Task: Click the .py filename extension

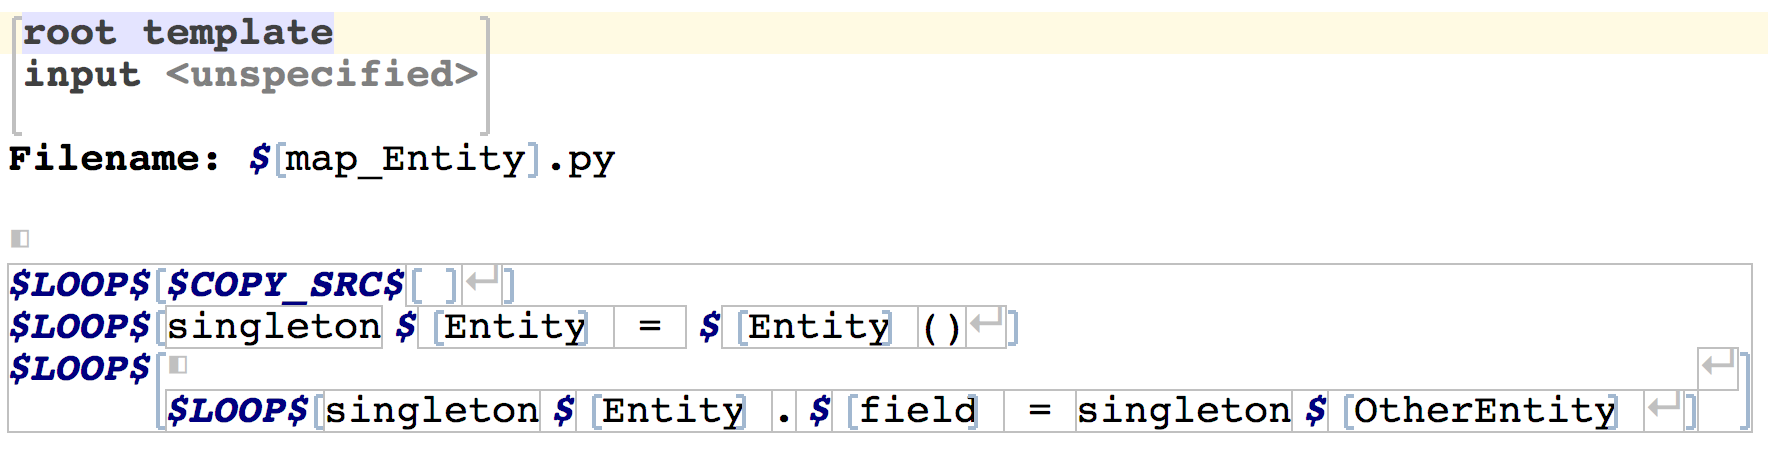Action: click(581, 160)
